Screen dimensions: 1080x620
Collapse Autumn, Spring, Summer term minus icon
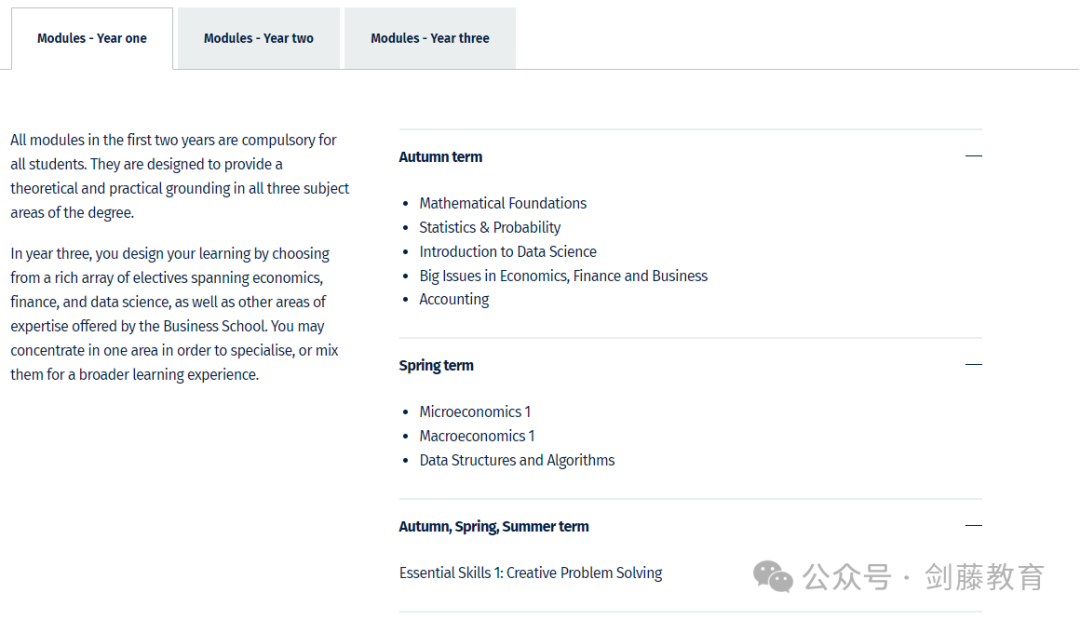[973, 526]
